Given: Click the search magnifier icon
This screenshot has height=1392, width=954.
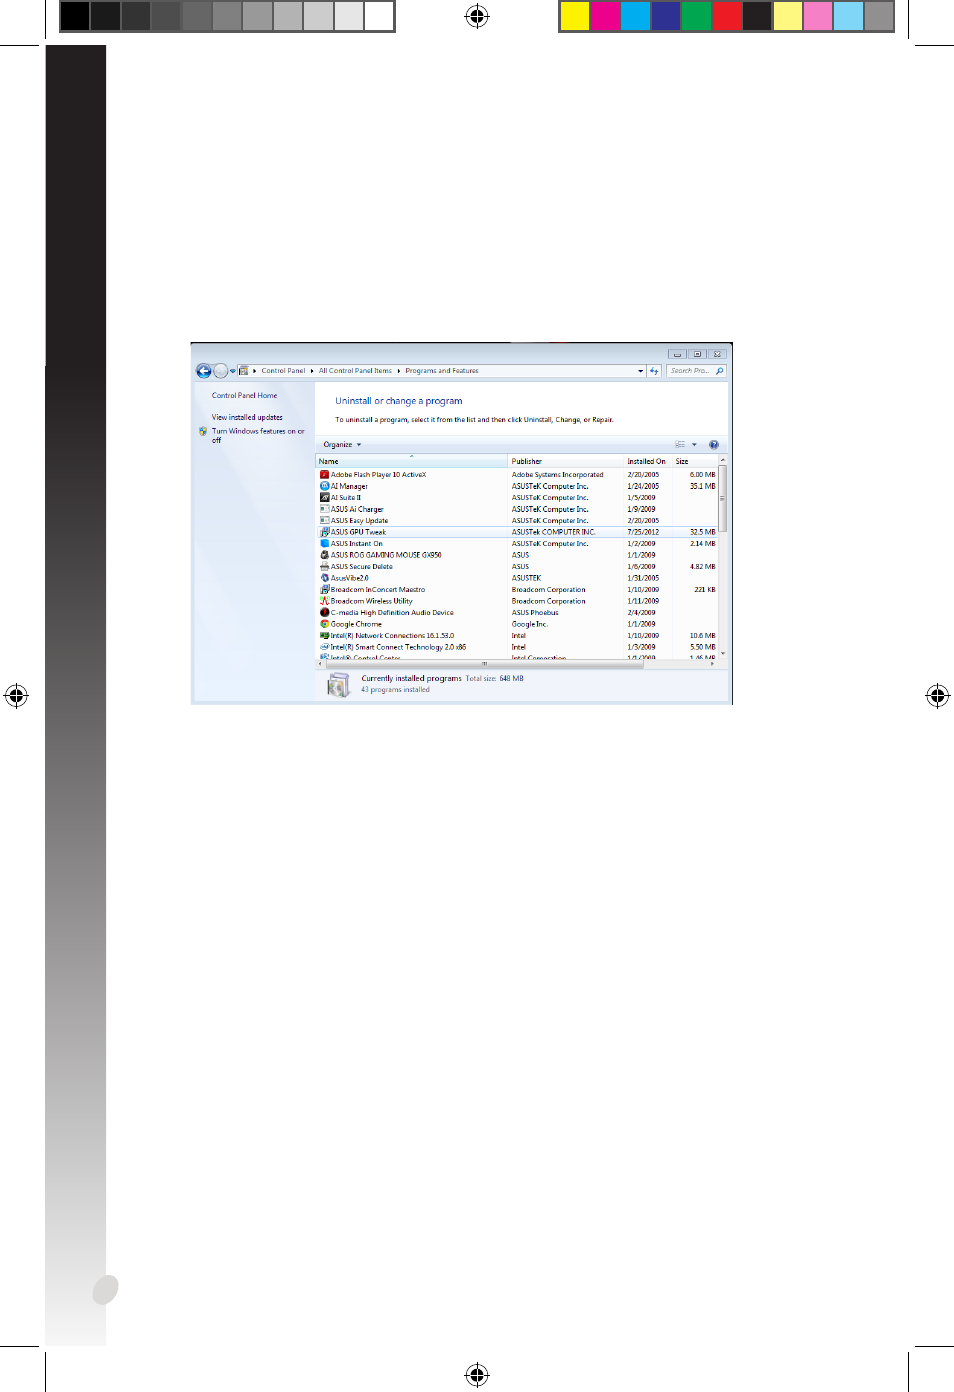Looking at the screenshot, I should coord(719,371).
